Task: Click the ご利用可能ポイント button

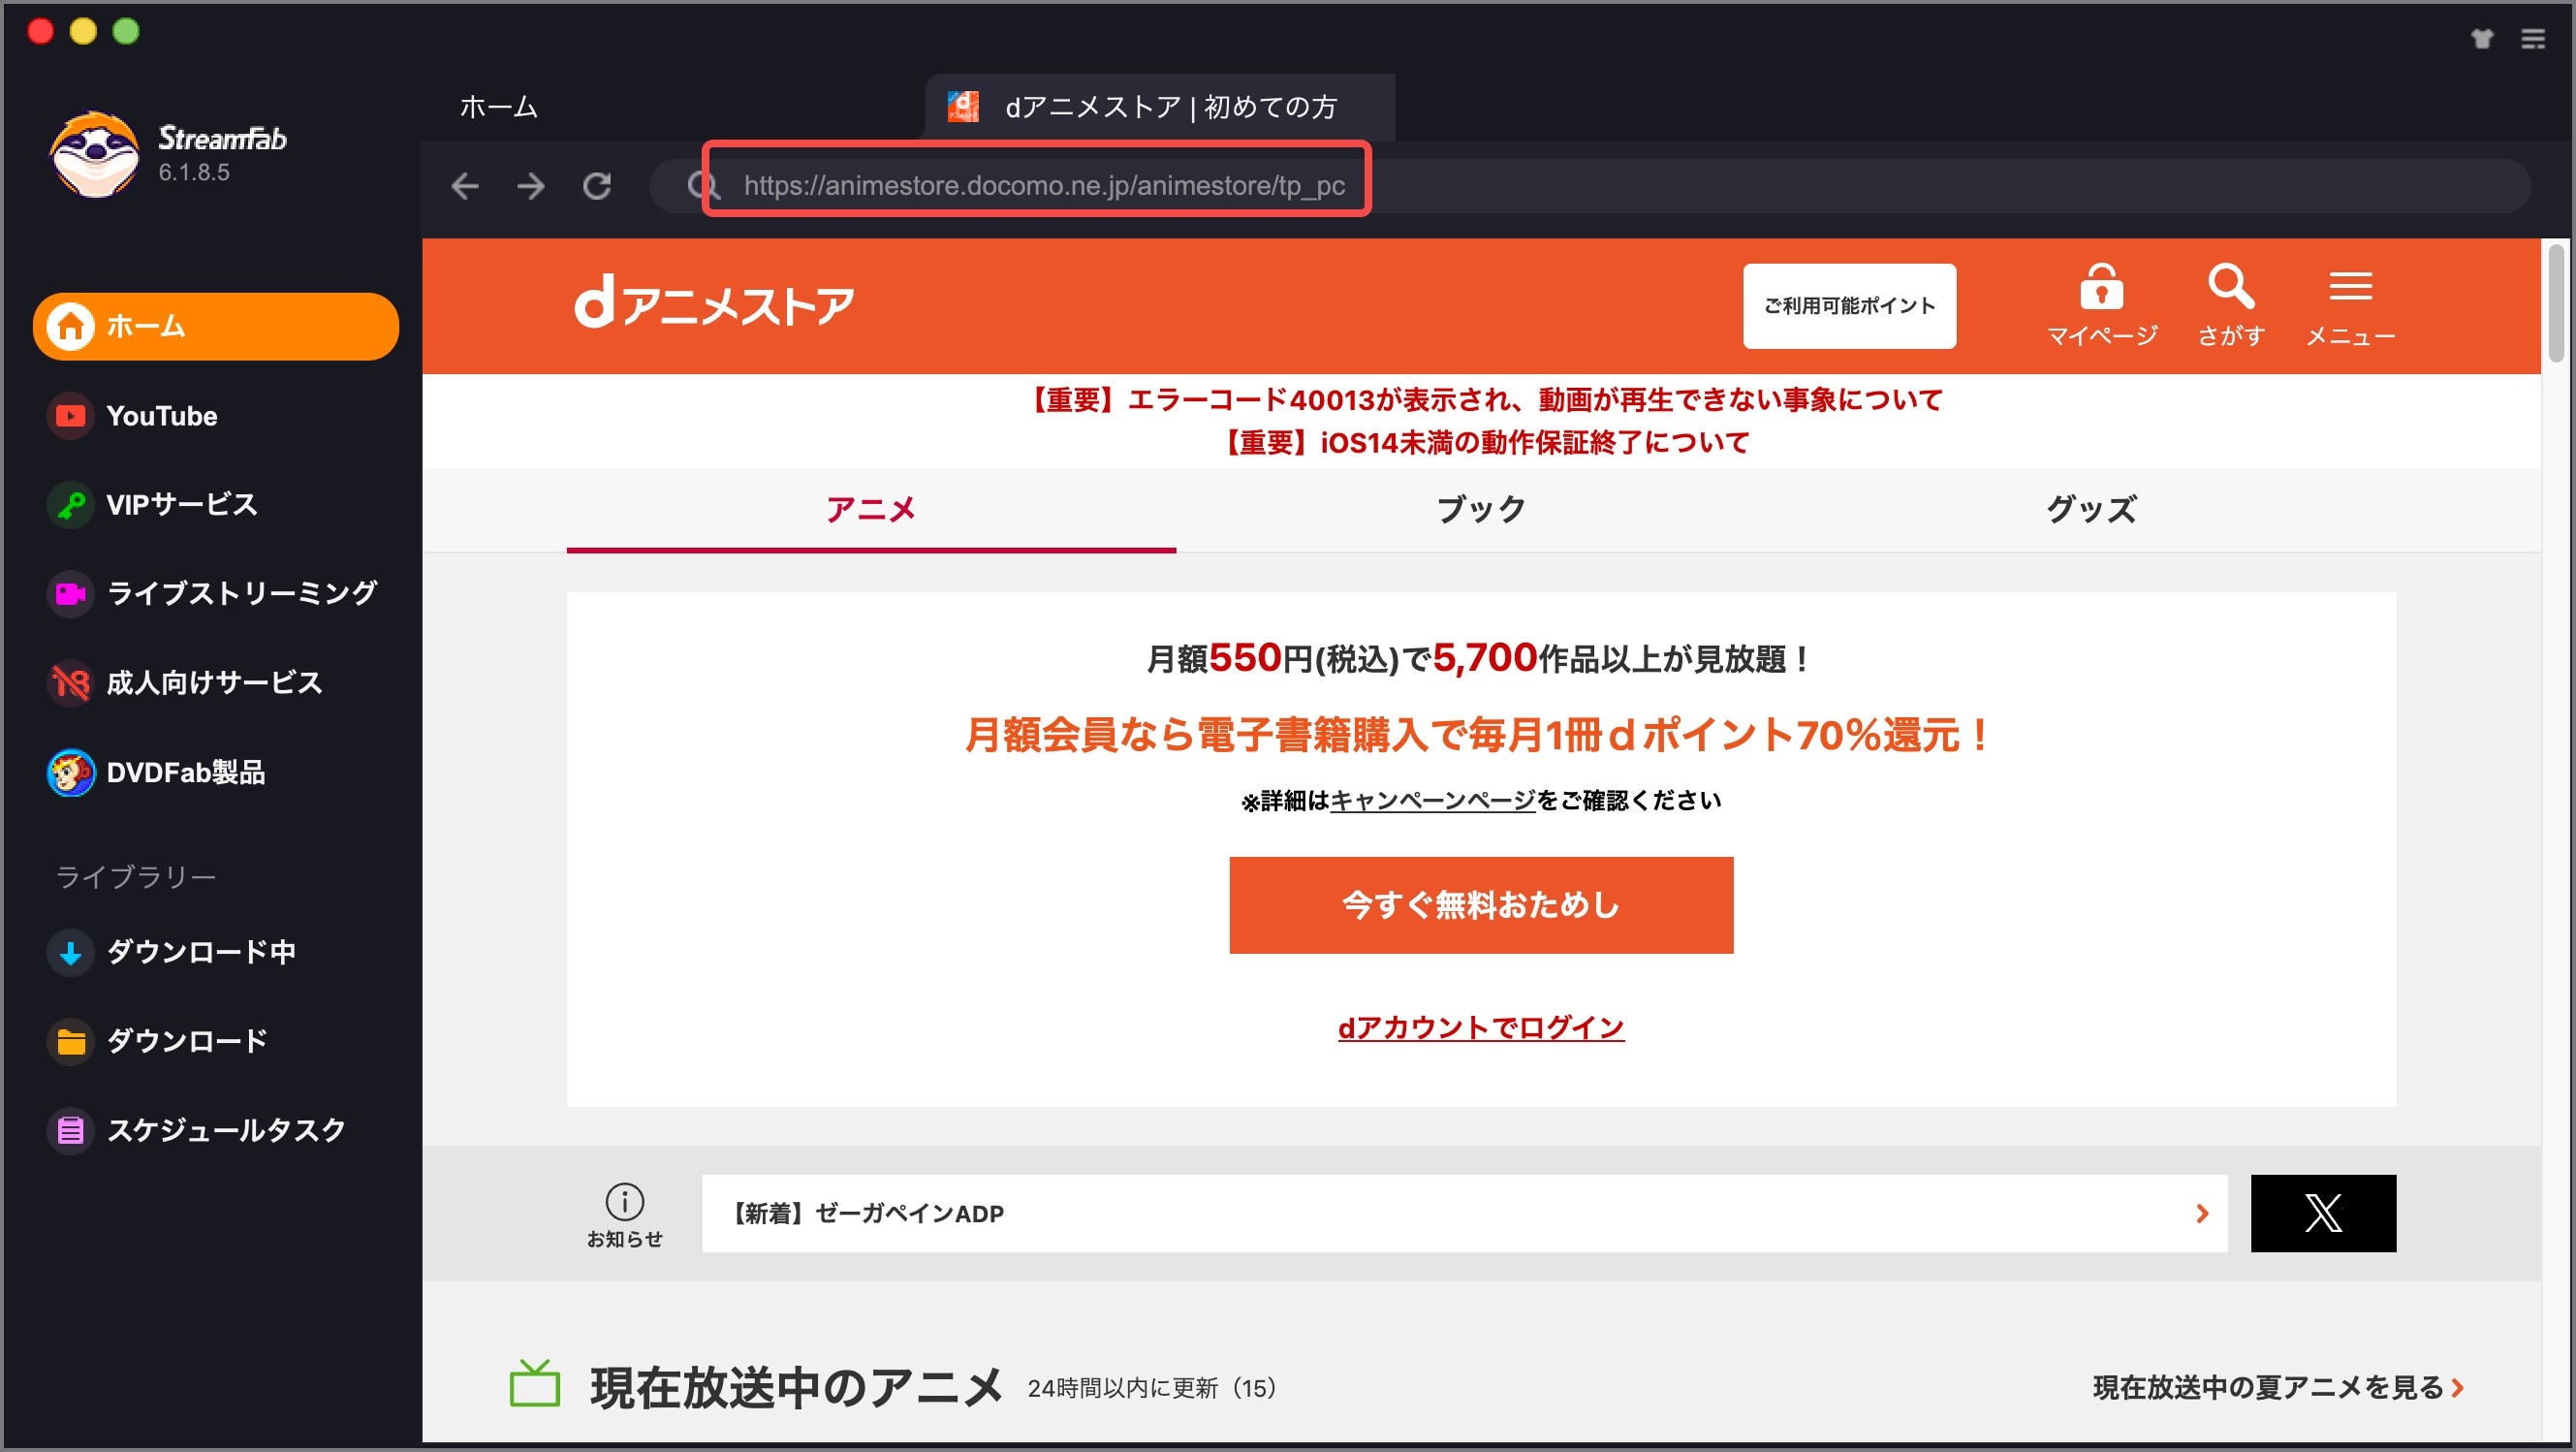Action: [1849, 306]
